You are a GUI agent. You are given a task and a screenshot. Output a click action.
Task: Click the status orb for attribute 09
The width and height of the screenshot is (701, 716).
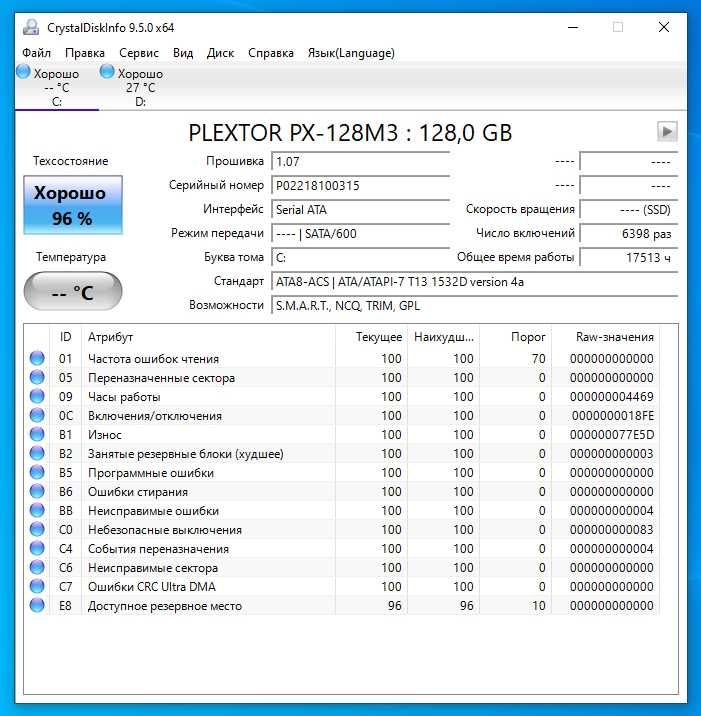click(x=37, y=396)
